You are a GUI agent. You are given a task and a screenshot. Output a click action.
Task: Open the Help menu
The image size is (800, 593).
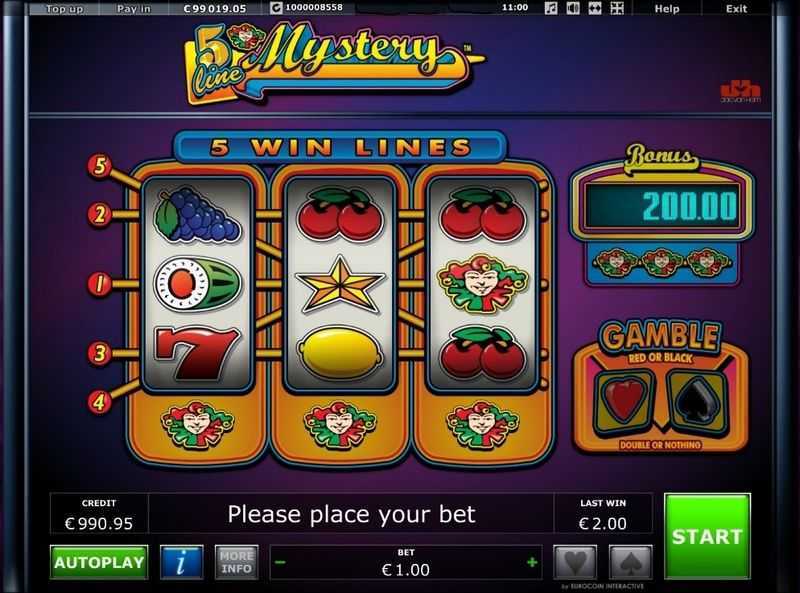tap(667, 9)
